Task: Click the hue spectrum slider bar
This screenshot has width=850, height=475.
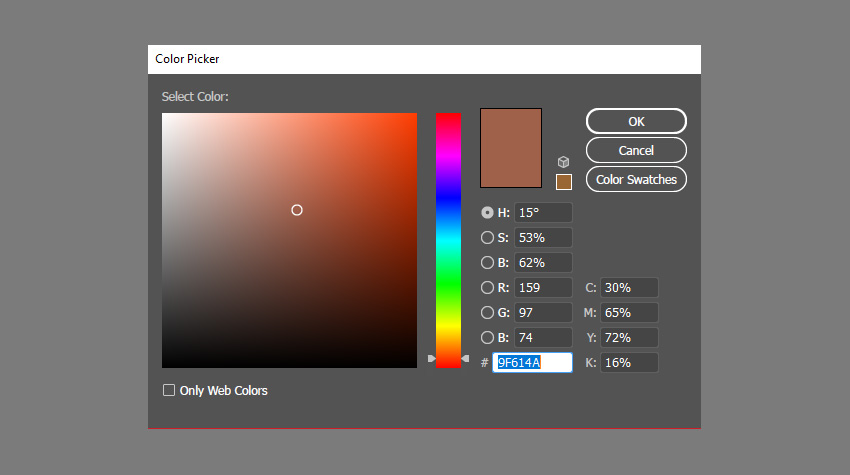Action: (x=448, y=240)
